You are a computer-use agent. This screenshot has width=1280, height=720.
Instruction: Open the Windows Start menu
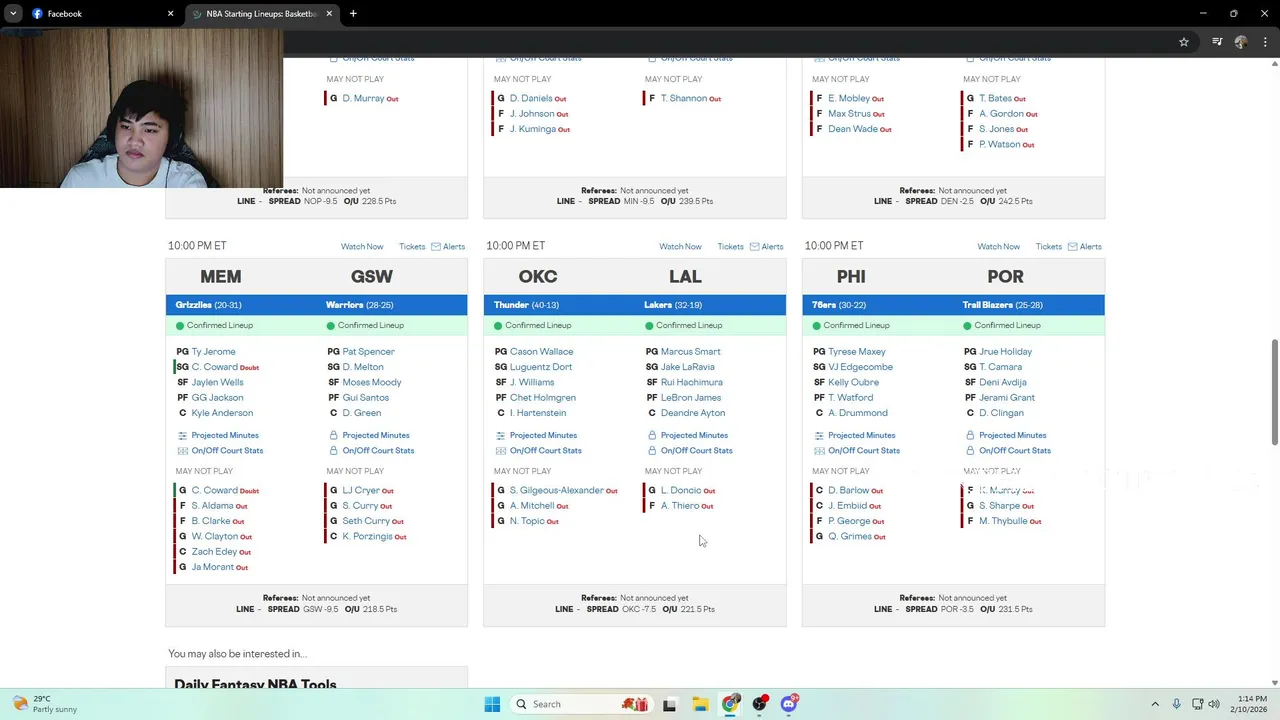click(x=492, y=704)
